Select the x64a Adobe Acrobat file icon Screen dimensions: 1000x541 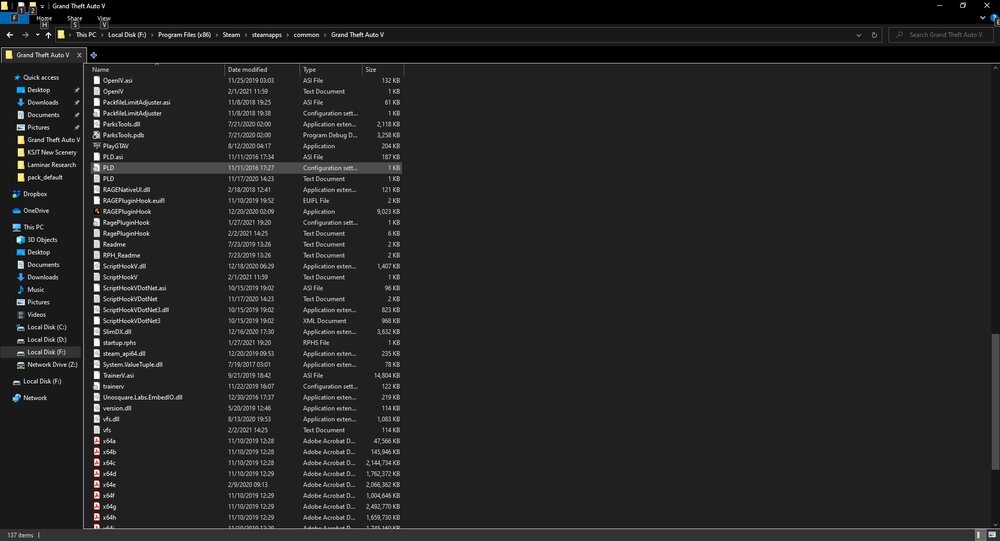[97, 441]
